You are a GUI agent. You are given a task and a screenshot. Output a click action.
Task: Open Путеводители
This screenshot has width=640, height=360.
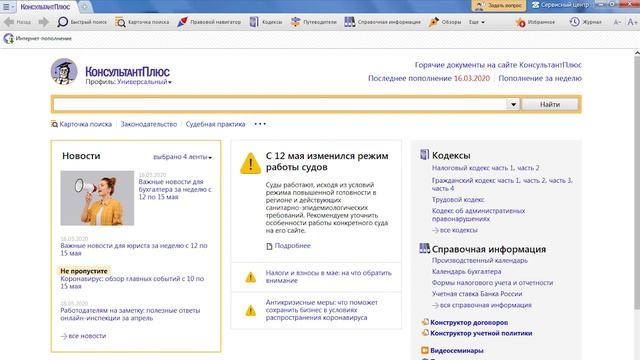313,22
